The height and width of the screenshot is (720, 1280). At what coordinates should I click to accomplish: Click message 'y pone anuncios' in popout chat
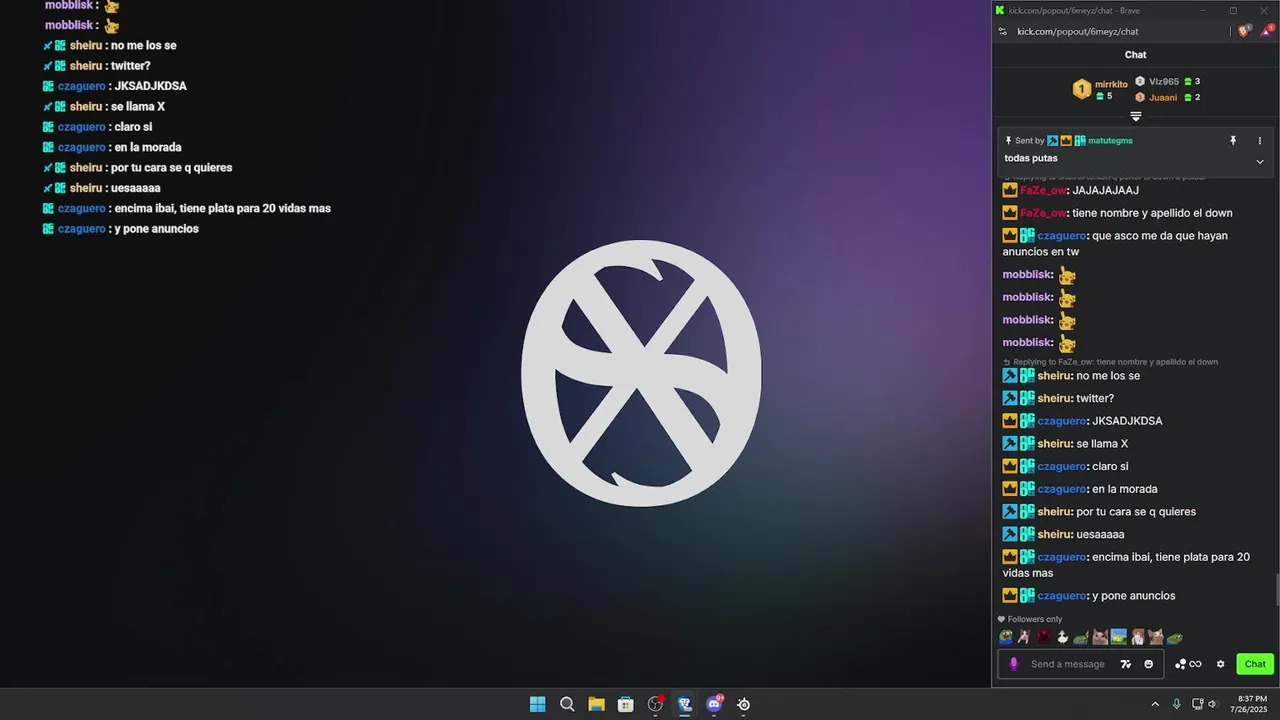(x=1134, y=596)
